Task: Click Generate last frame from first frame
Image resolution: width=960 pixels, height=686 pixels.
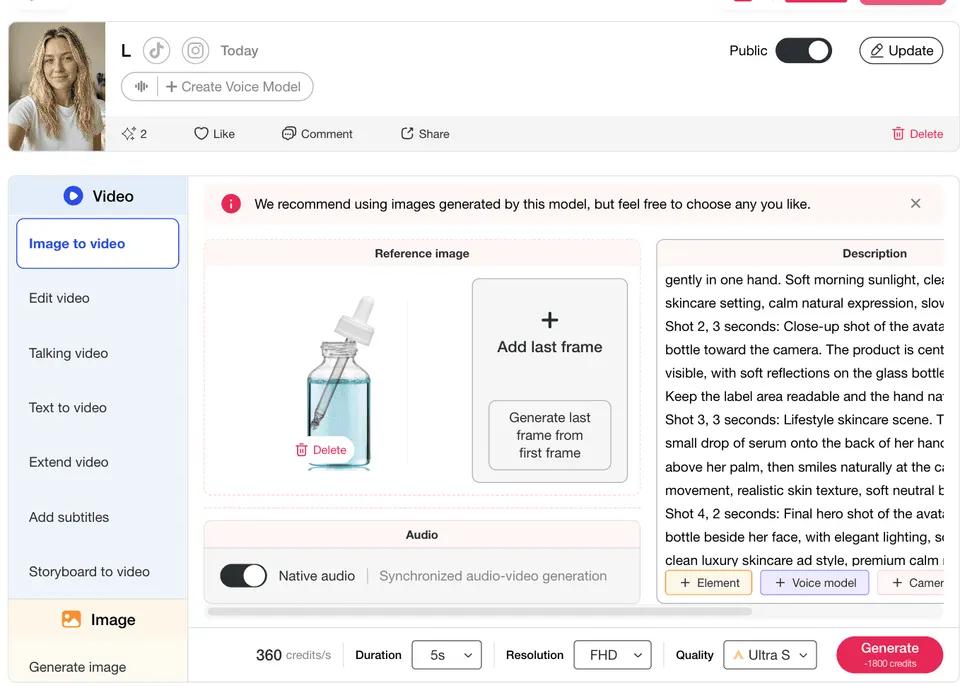Action: click(550, 435)
